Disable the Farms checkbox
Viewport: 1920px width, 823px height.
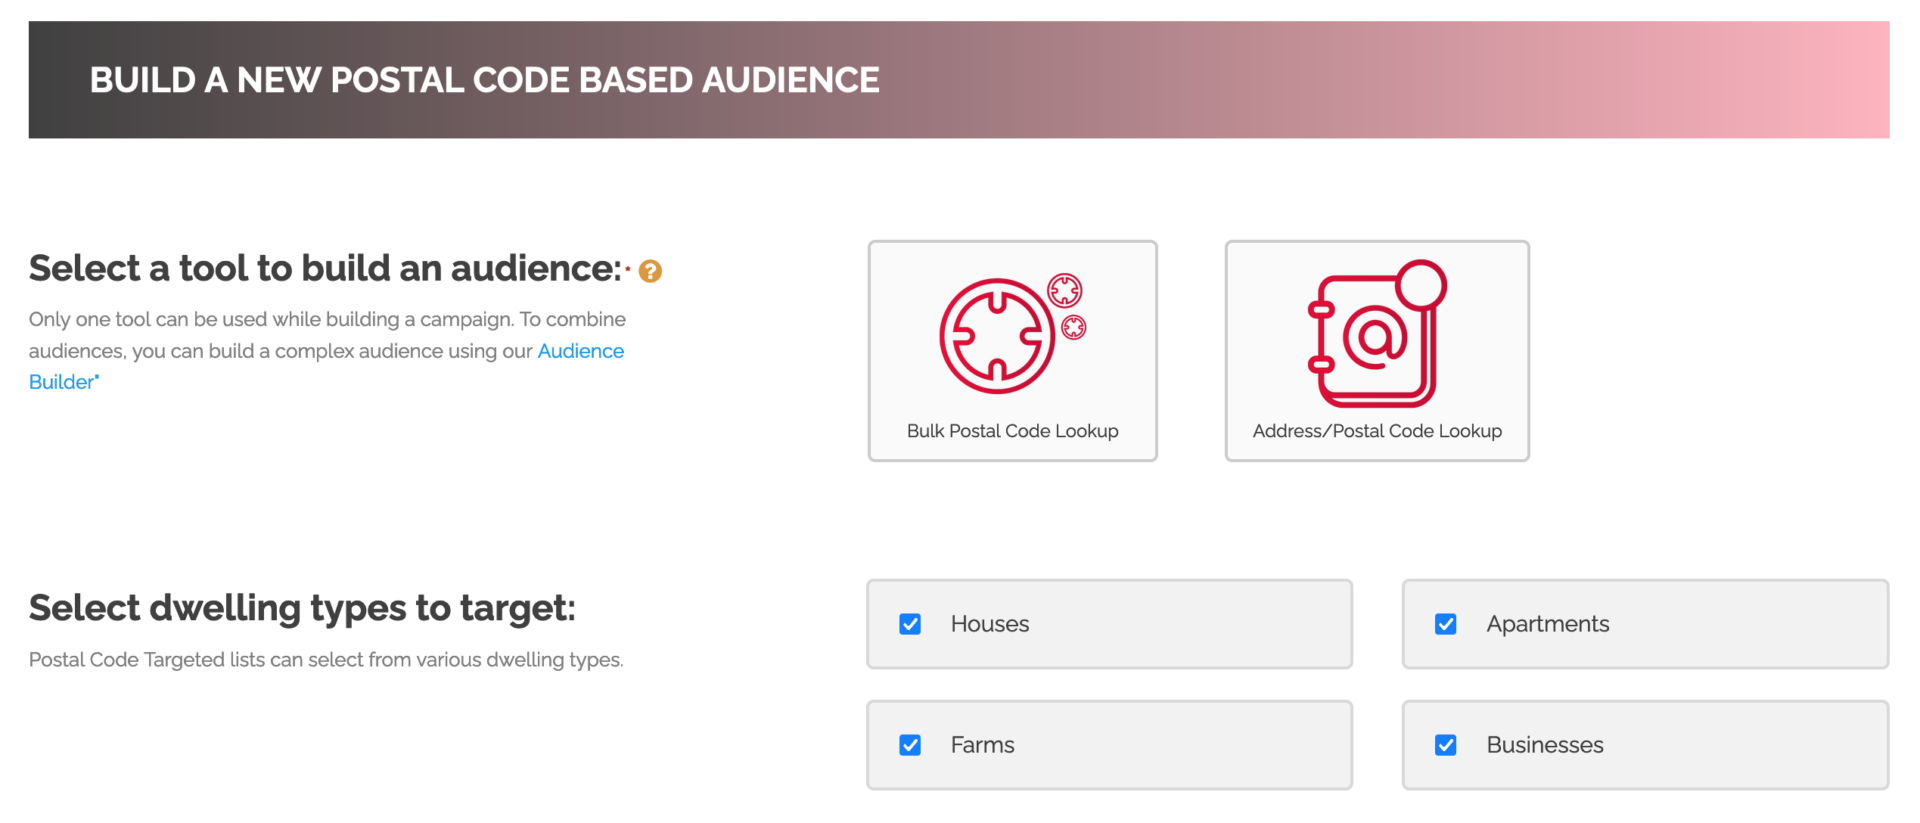coord(910,745)
